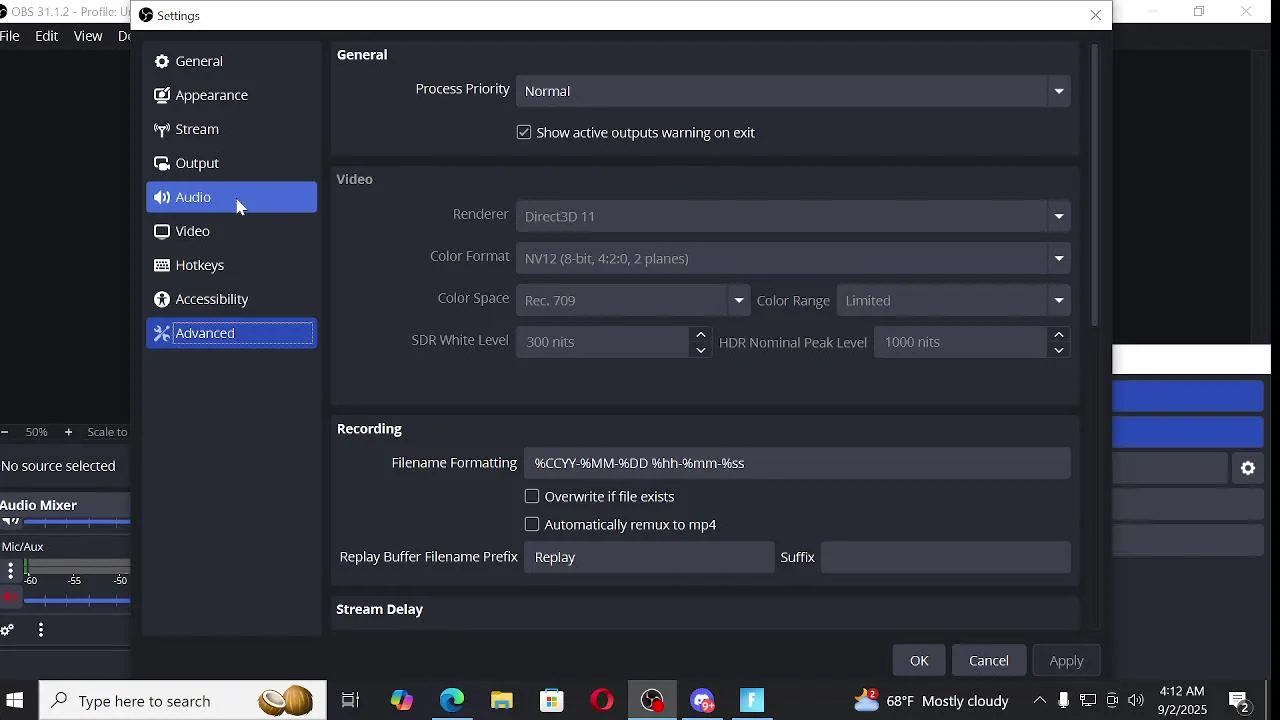
Task: Decrease HDR Nominal Peak Level with down arrow
Action: click(x=1058, y=350)
